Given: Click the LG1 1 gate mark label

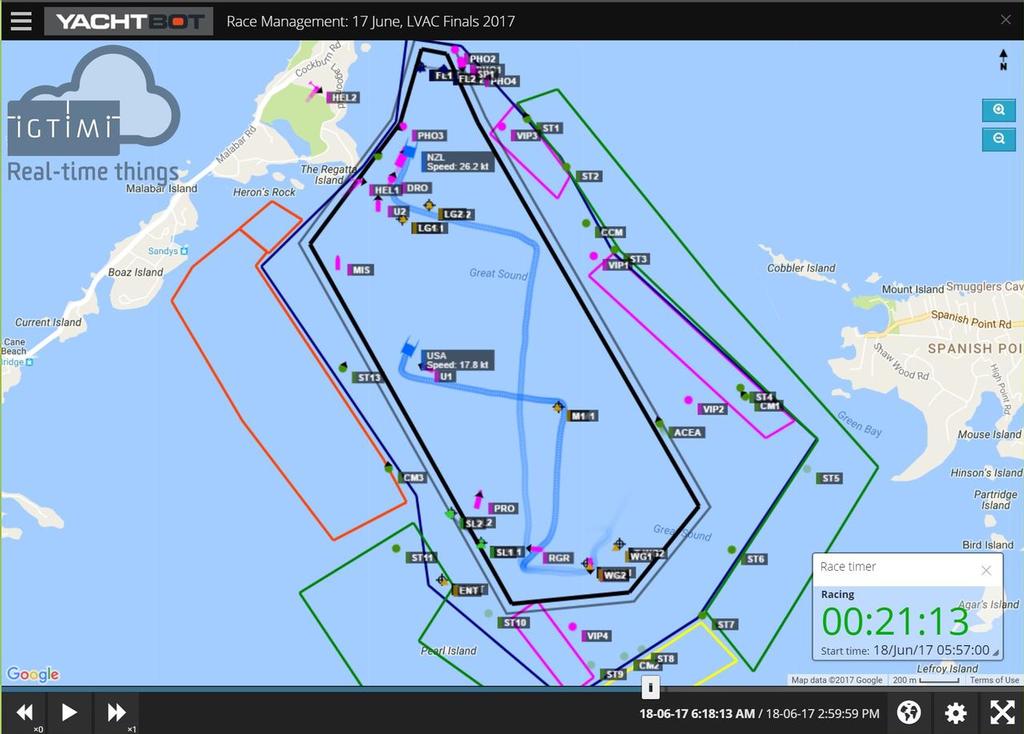Looking at the screenshot, I should pyautogui.click(x=430, y=228).
